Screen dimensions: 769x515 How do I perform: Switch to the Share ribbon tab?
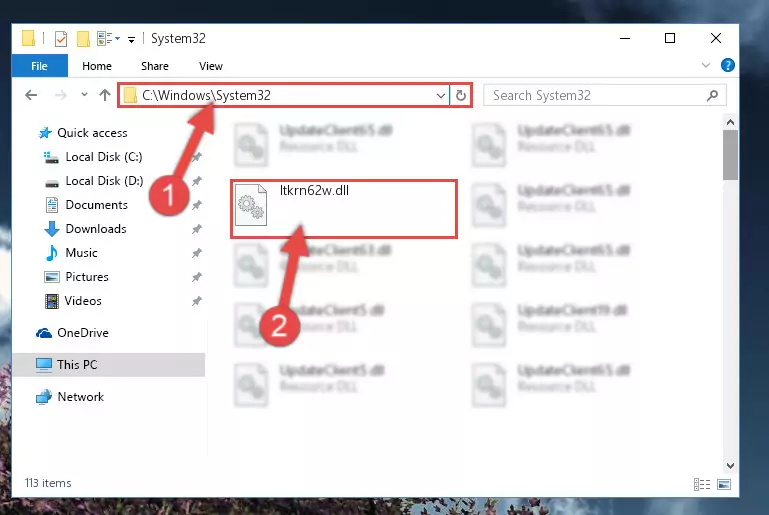(154, 66)
